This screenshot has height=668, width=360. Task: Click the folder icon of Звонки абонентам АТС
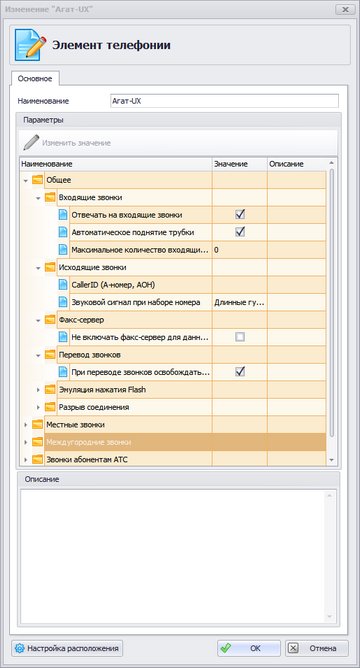(x=37, y=459)
